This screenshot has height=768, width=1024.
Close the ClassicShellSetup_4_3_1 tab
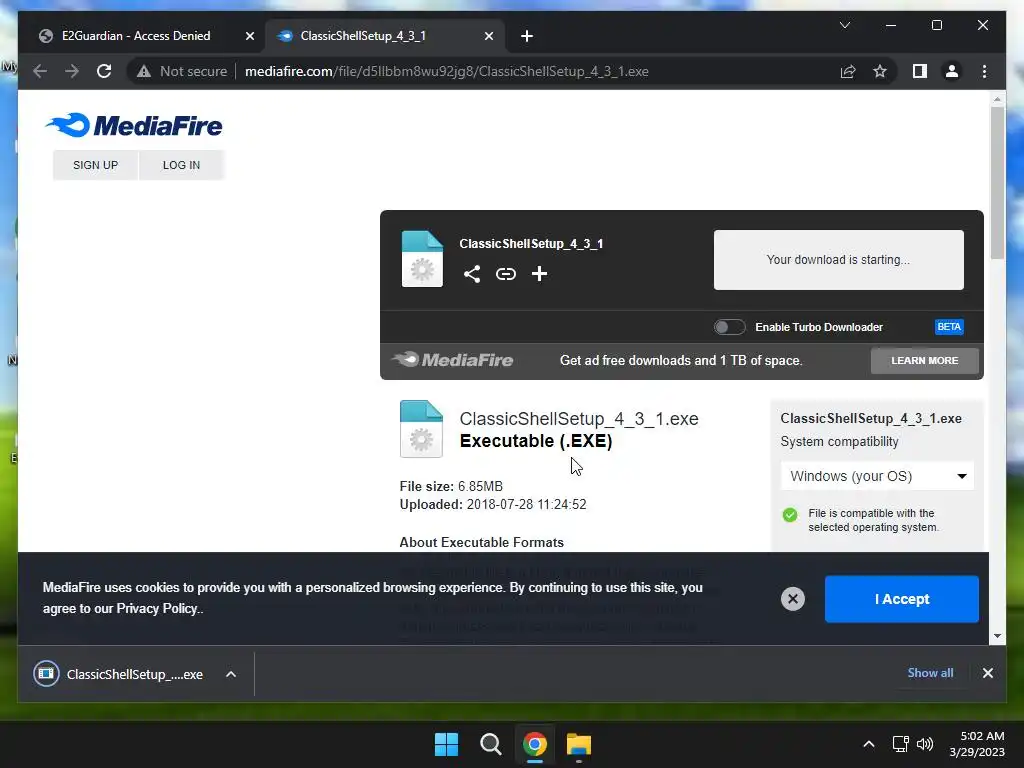[x=488, y=36]
